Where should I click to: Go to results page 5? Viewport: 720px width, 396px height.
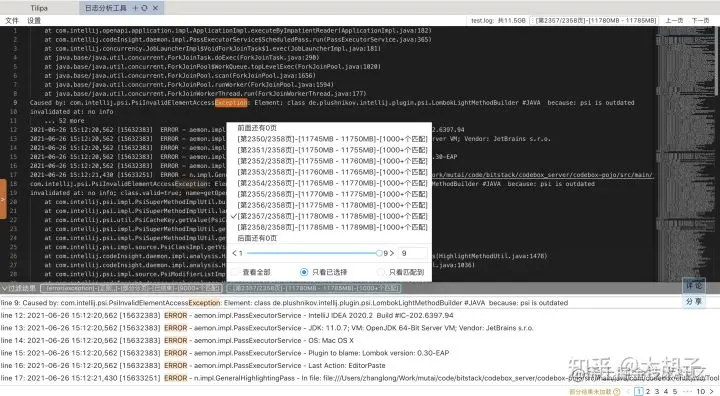pos(675,391)
